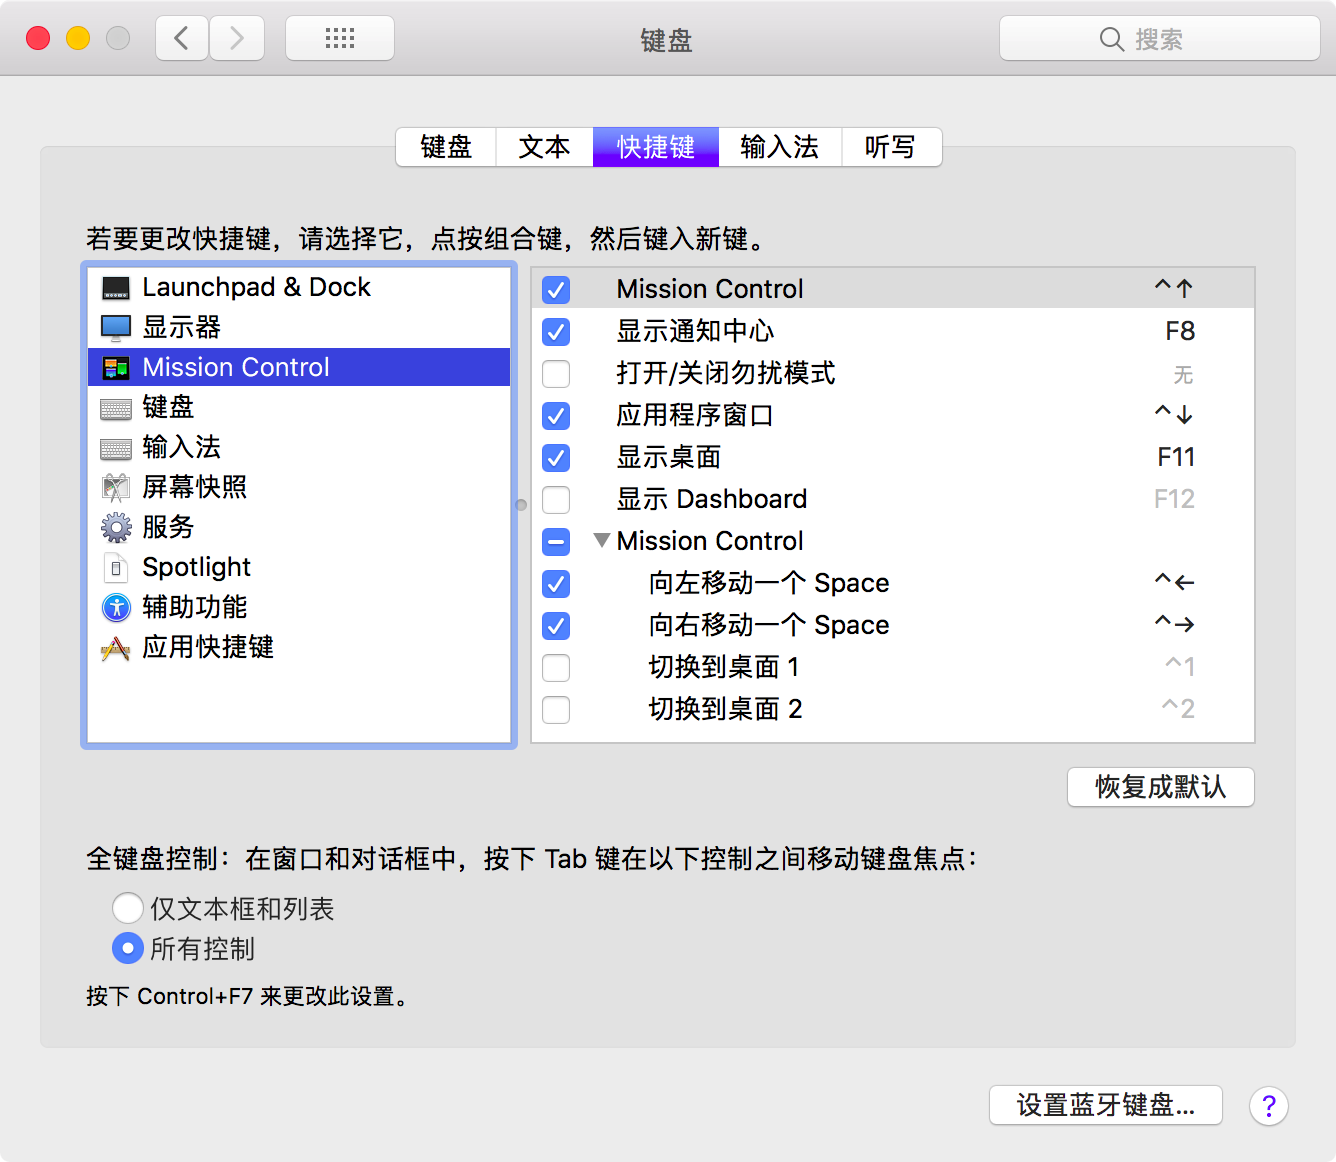Click the 恢复成默认 button
This screenshot has width=1336, height=1162.
point(1160,787)
